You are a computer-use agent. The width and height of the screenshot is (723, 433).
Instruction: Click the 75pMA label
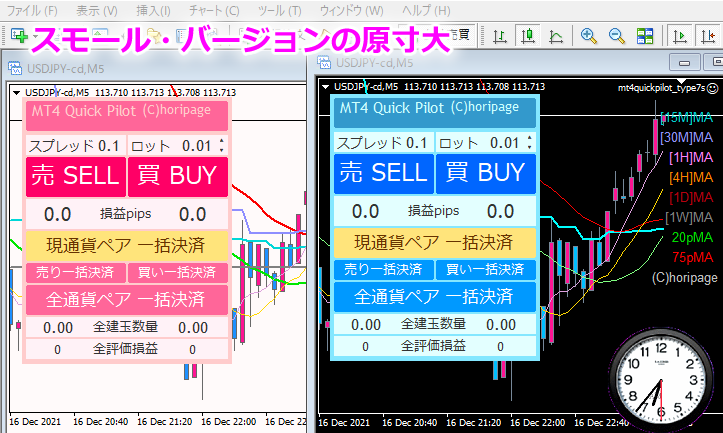(692, 257)
